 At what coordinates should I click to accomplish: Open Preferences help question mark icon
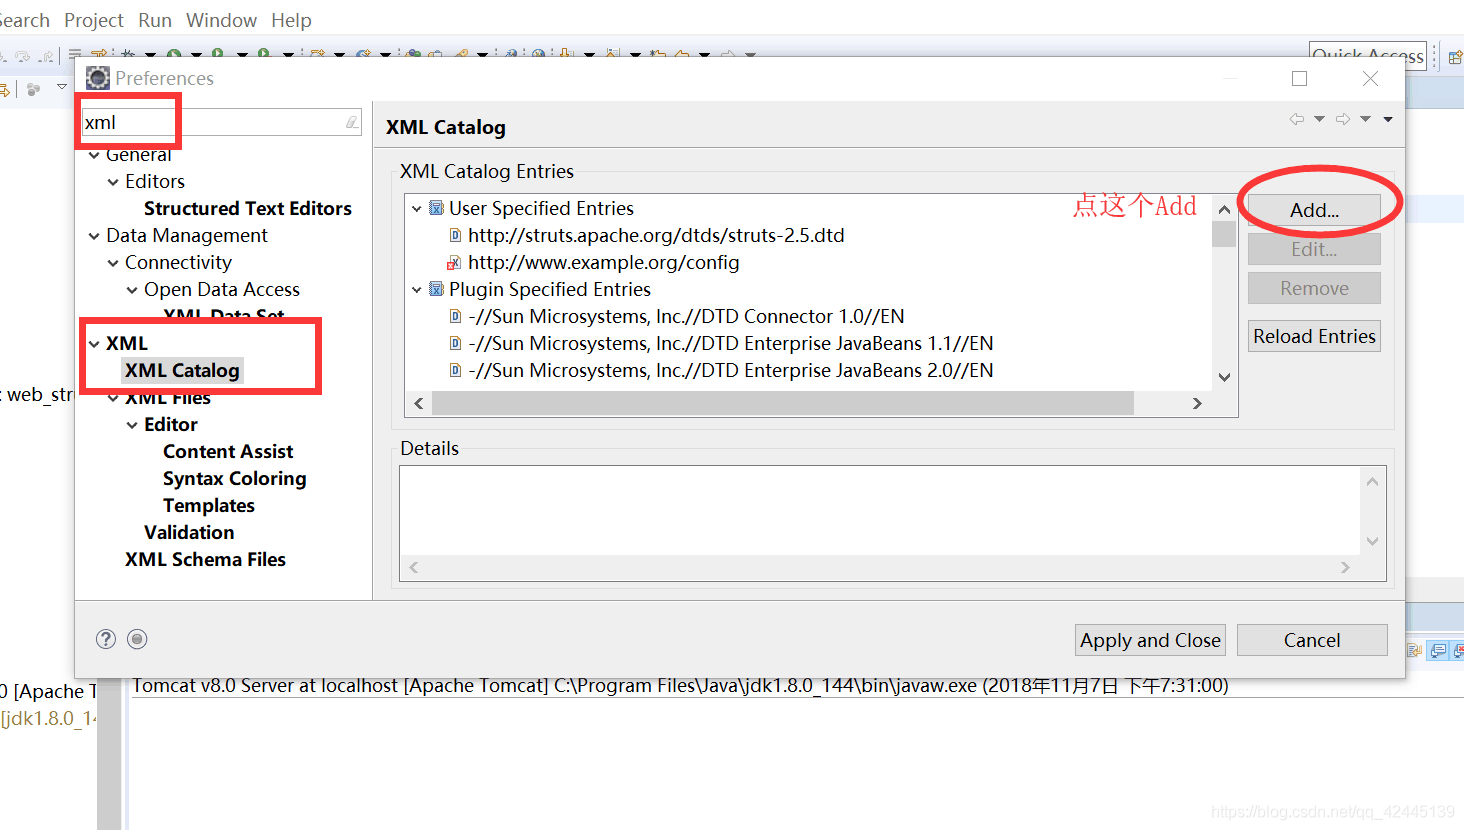pyautogui.click(x=106, y=639)
